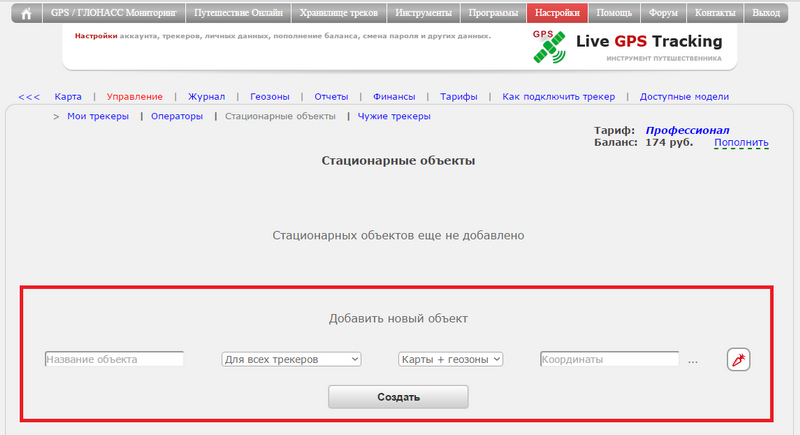800x435 pixels.
Task: Click 'Выход' to log out
Action: pyautogui.click(x=766, y=14)
